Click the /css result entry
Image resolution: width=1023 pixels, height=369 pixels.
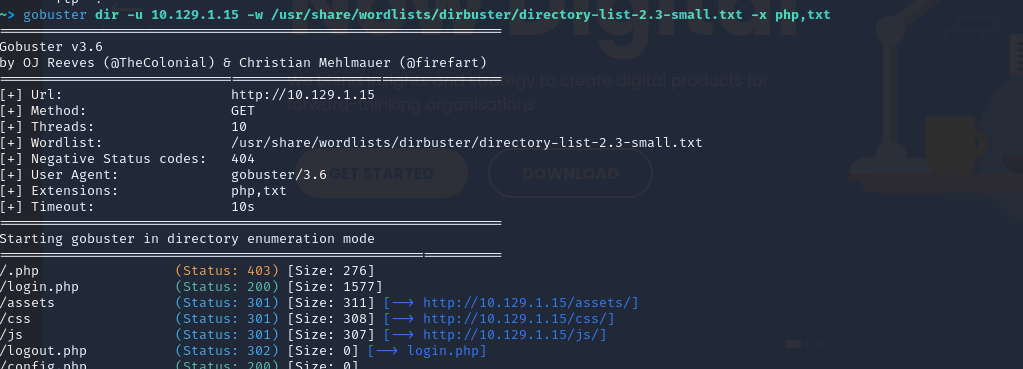coord(16,319)
